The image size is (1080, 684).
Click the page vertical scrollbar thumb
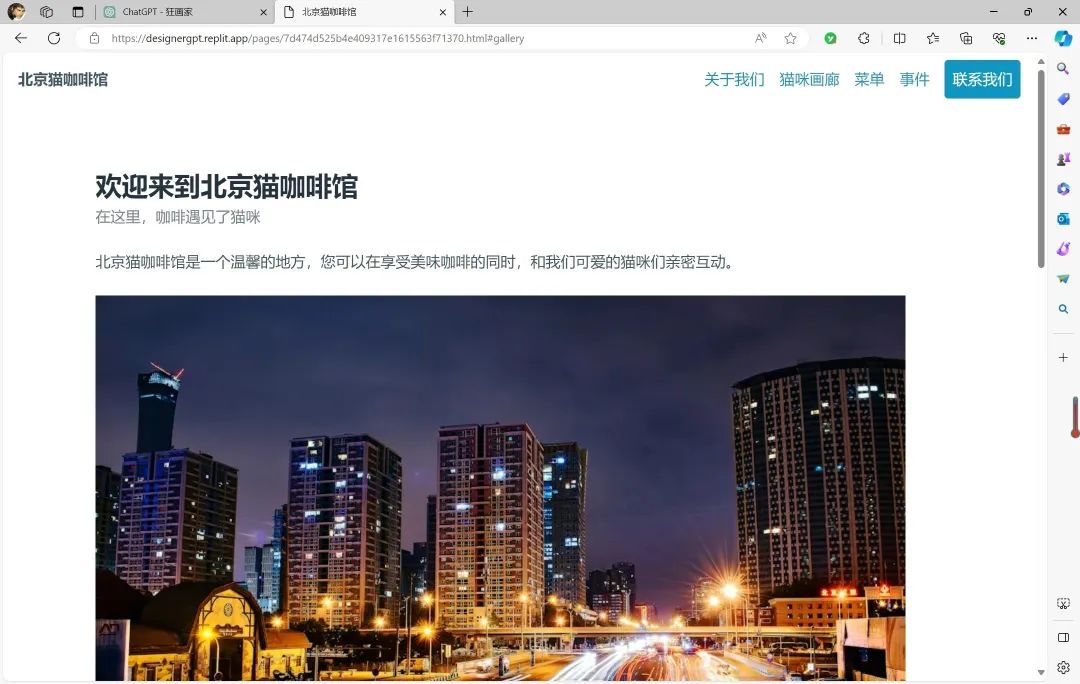click(x=1041, y=167)
